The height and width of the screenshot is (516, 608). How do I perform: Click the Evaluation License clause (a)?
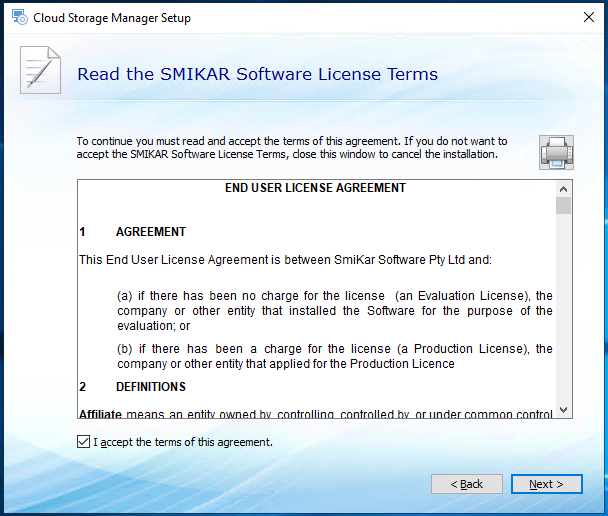pos(335,311)
